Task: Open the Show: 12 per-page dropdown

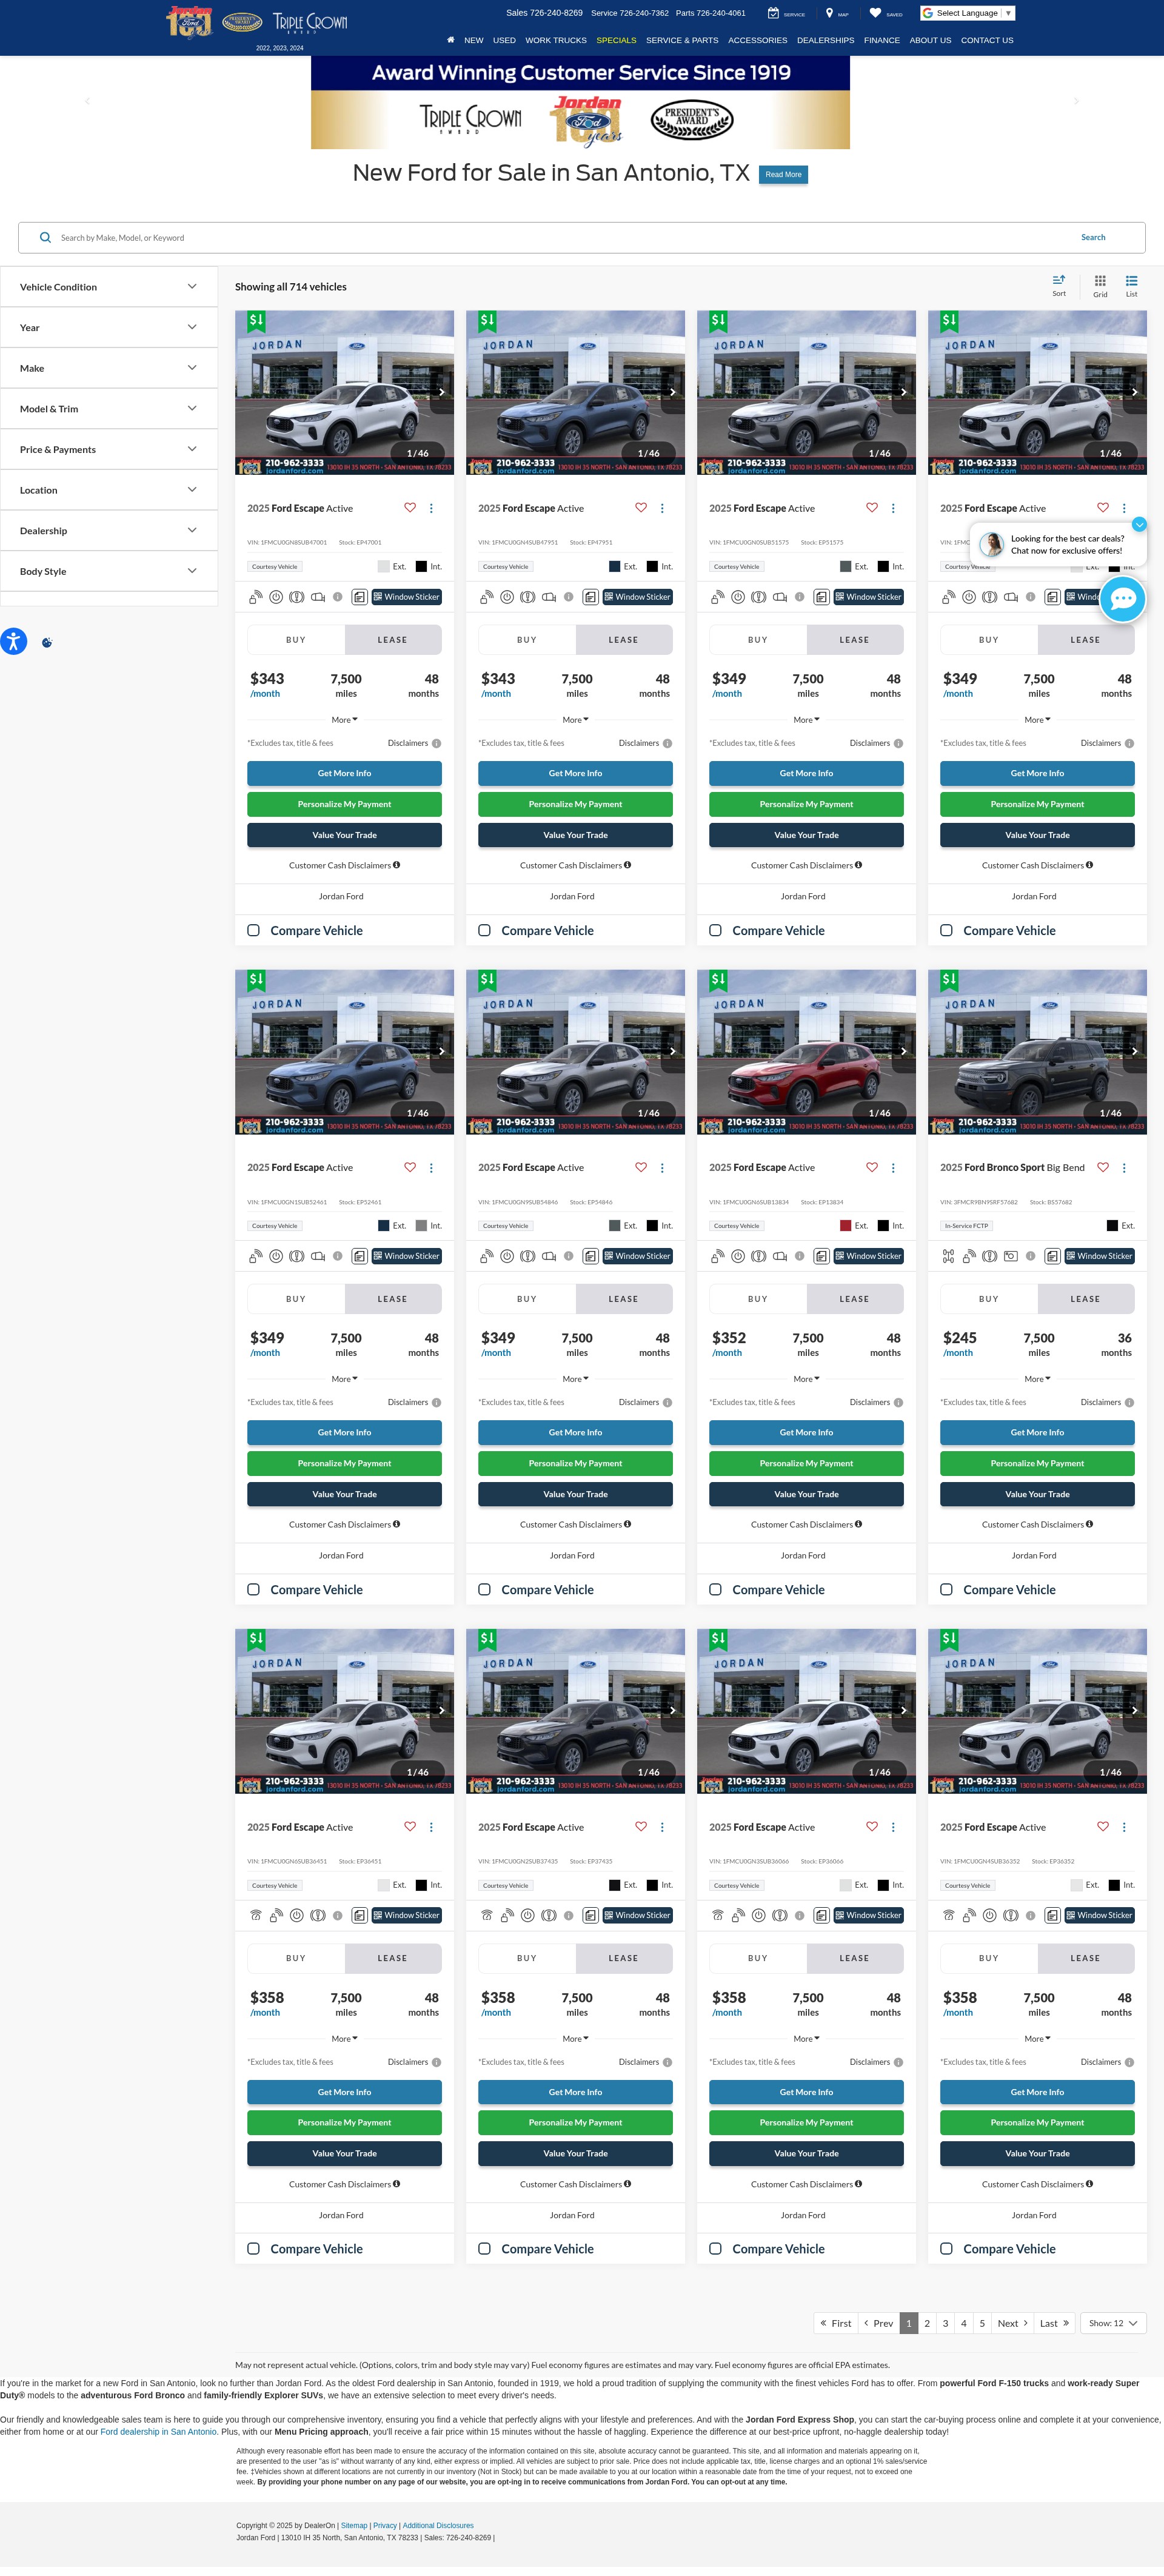Action: [x=1113, y=2323]
